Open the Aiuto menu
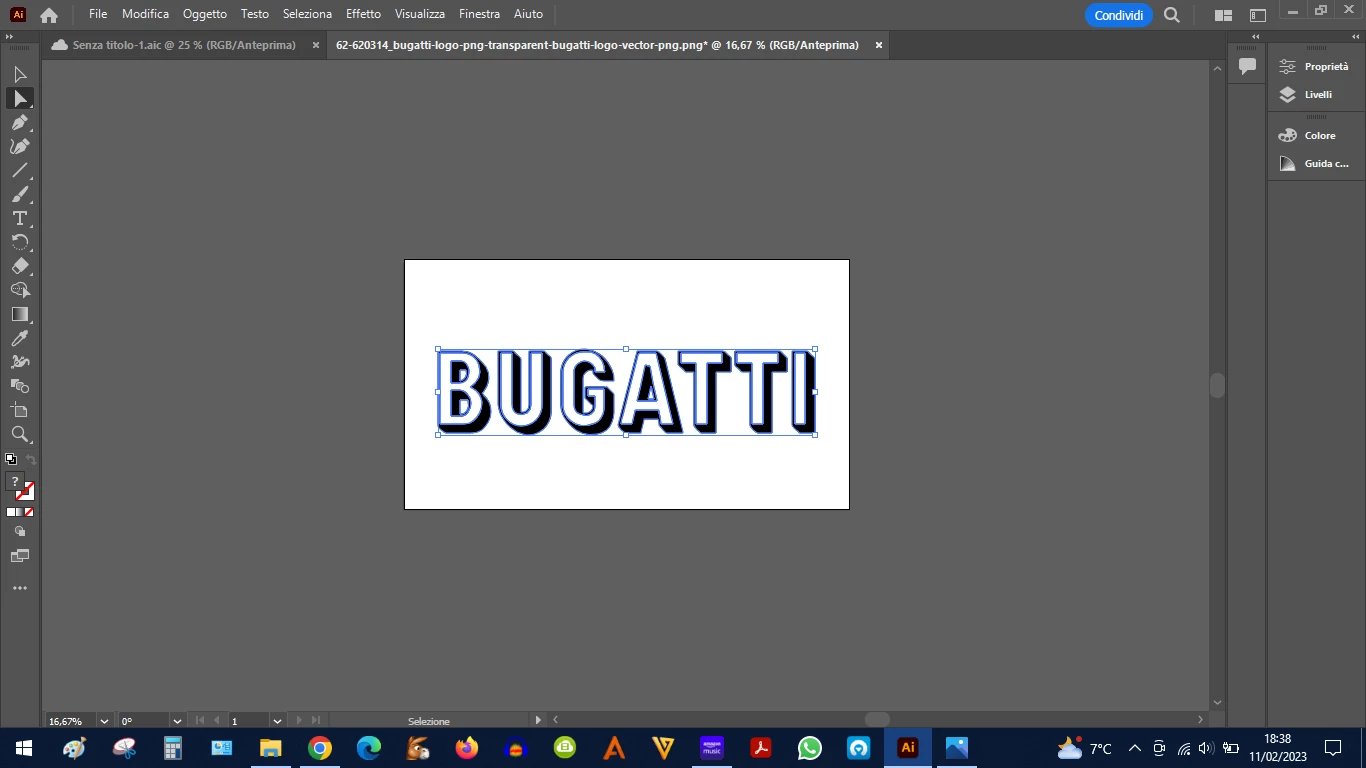The width and height of the screenshot is (1366, 768). coord(528,14)
